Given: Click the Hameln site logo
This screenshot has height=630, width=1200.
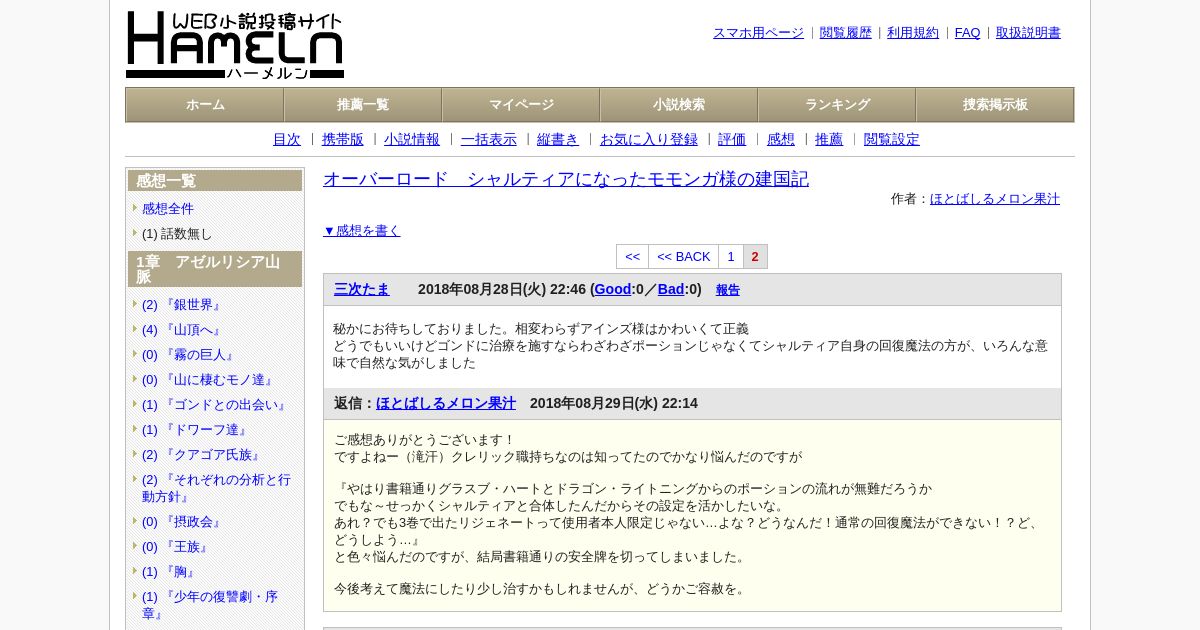Looking at the screenshot, I should click(x=235, y=45).
